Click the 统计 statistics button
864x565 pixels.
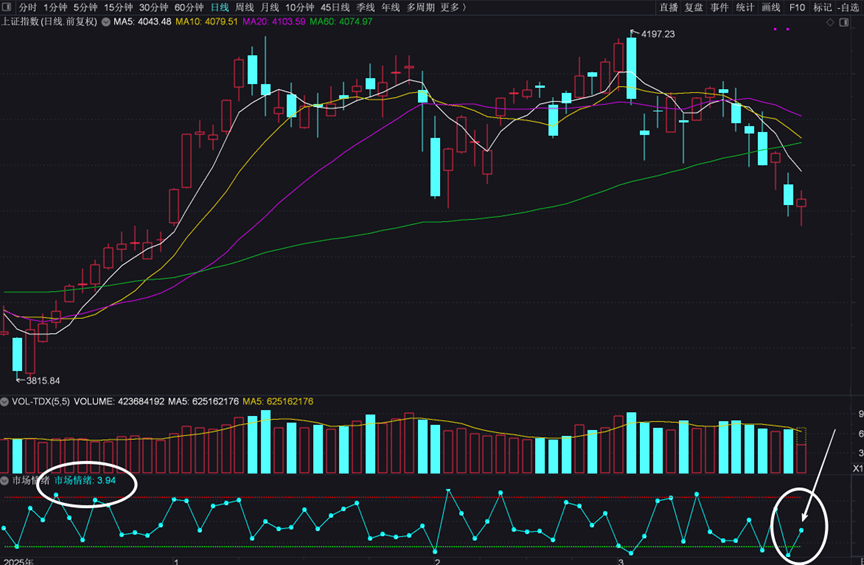(x=745, y=7)
